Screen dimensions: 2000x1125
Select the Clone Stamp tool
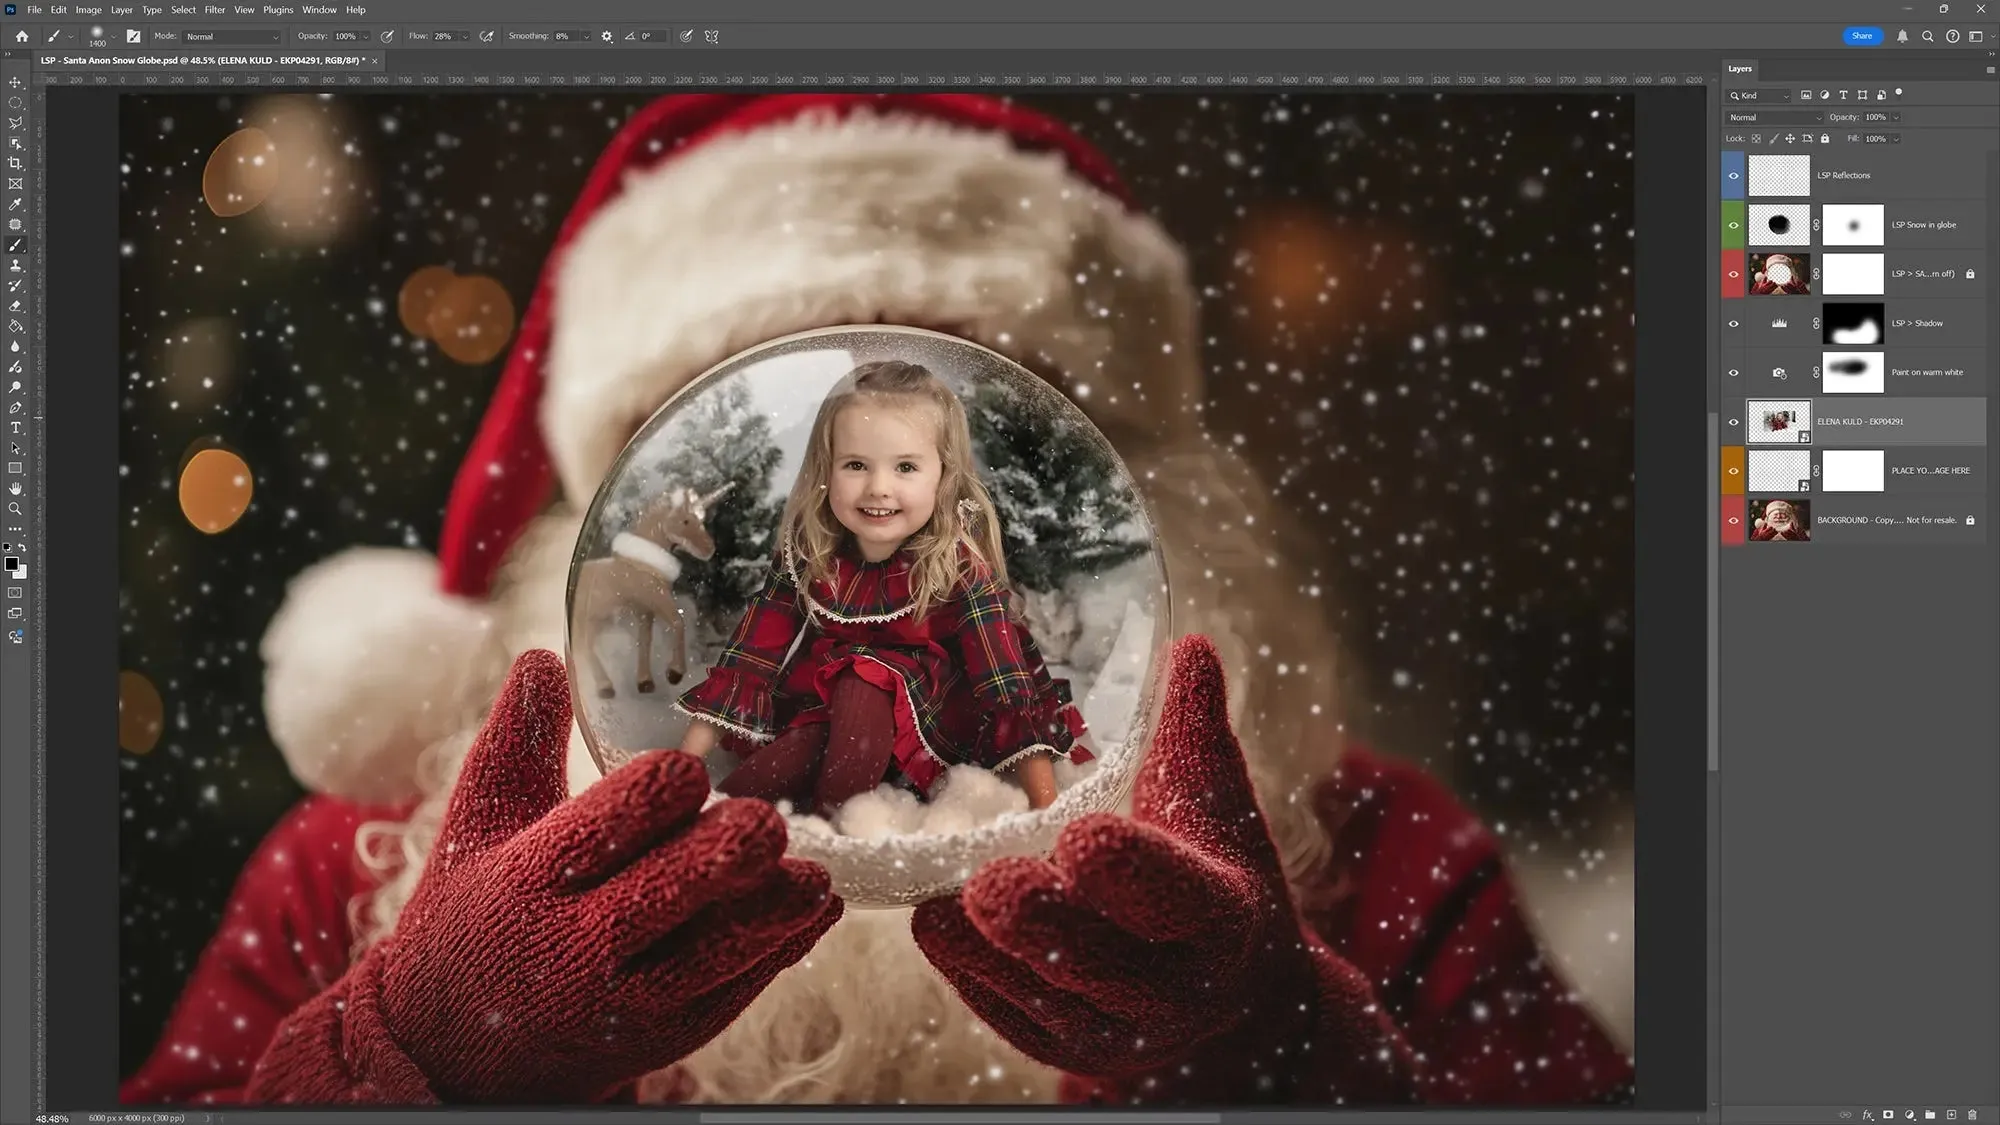(x=15, y=265)
